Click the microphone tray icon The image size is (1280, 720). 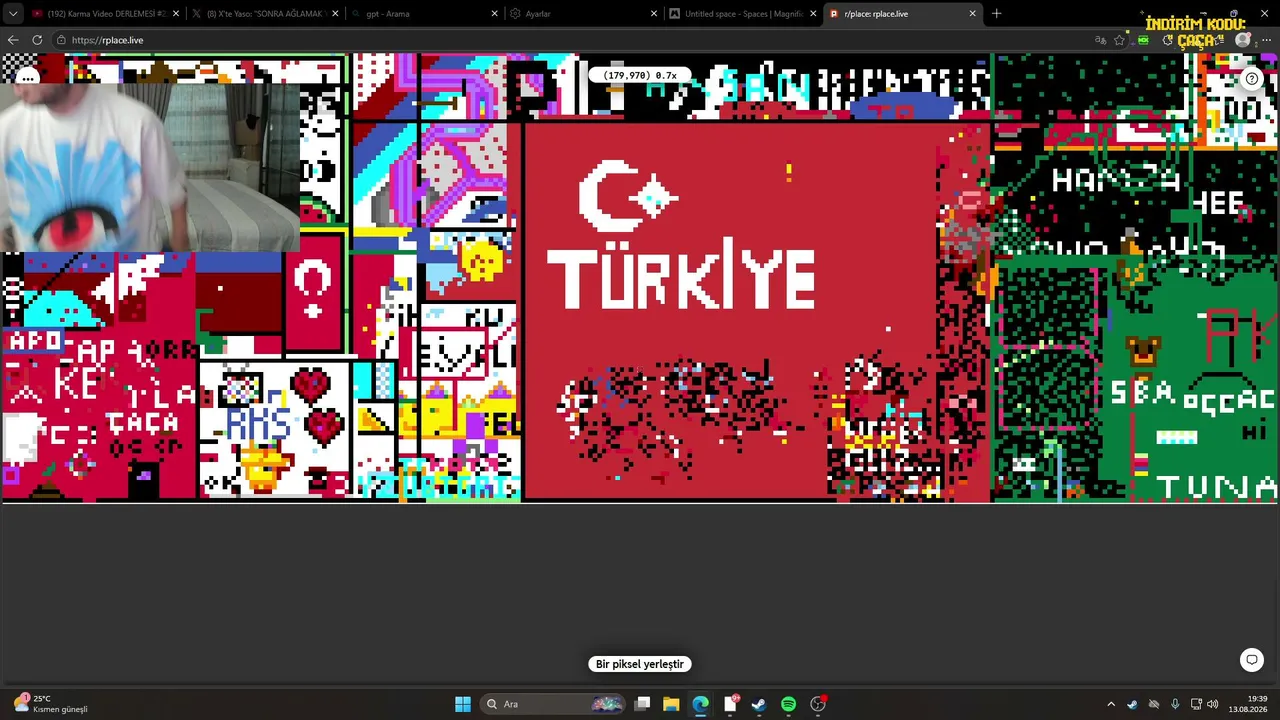(1175, 704)
